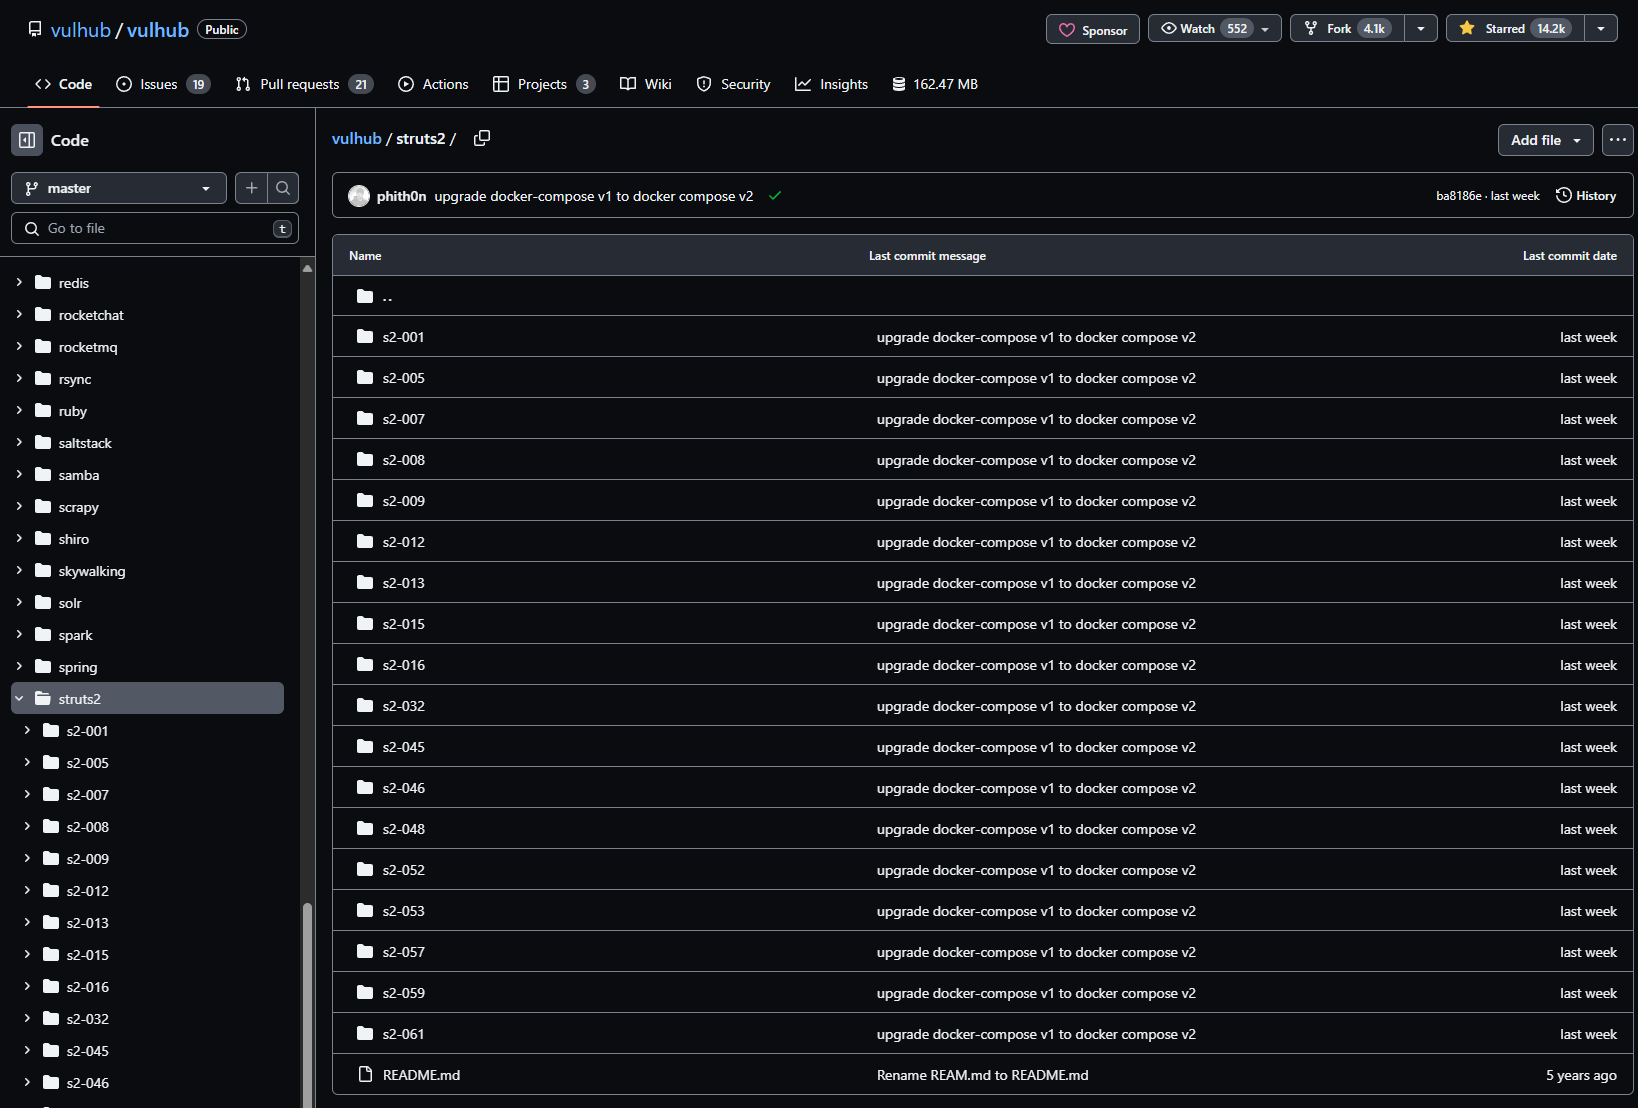
Task: Collapse the struts2 tree chevron
Action: [19, 698]
